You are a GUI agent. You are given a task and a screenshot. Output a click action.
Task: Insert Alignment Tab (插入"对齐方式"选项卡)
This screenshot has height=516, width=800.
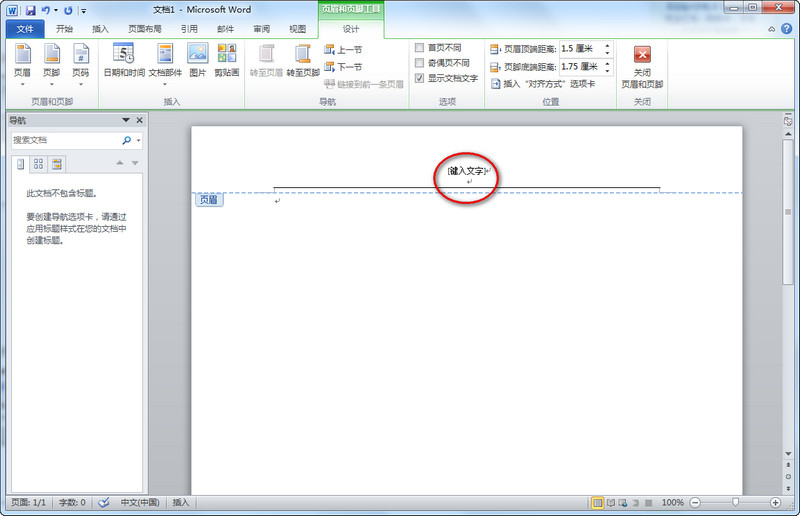542,84
